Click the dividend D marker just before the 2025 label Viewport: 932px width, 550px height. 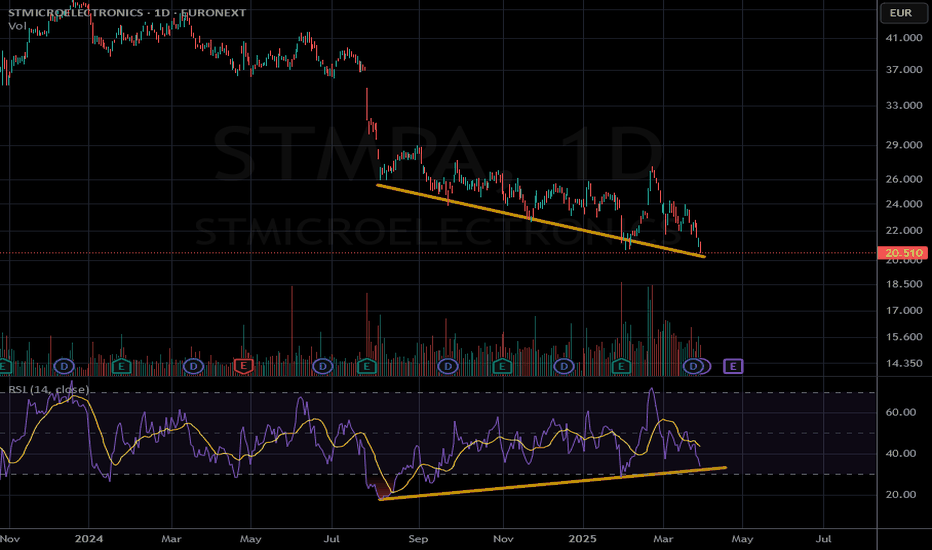point(563,366)
